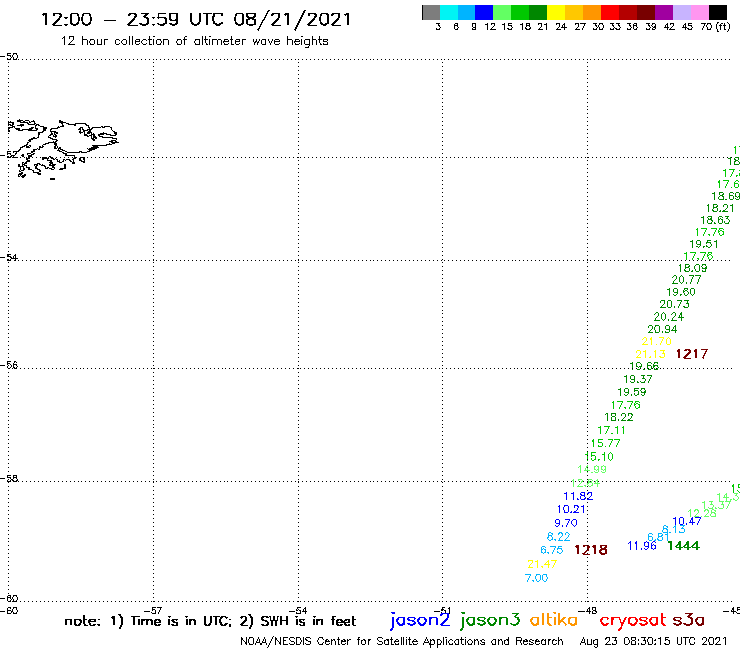The image size is (740, 650).
Task: Click the 20.94 wave height value
Action: click(662, 329)
